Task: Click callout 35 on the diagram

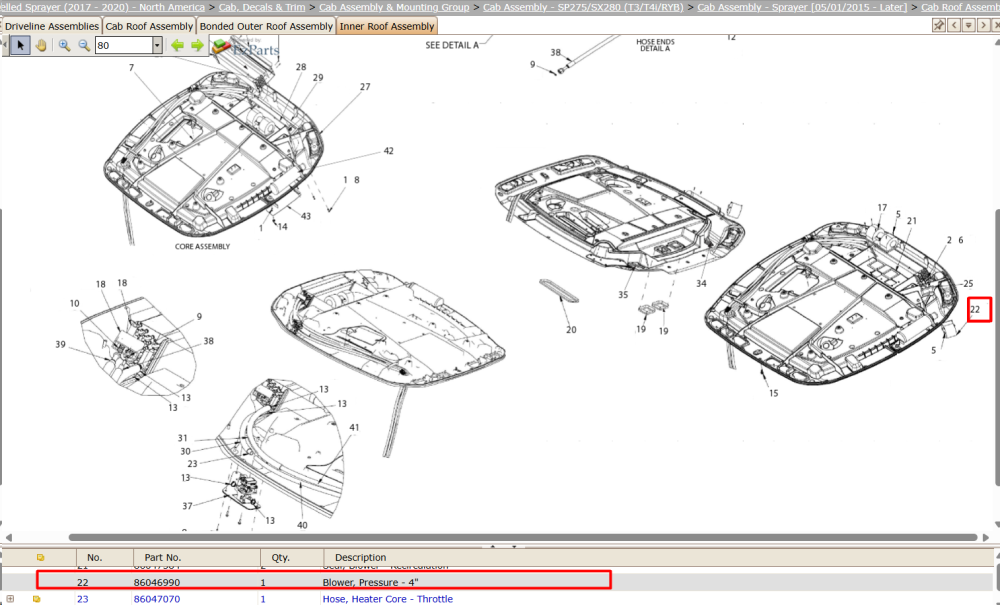Action: (x=623, y=295)
